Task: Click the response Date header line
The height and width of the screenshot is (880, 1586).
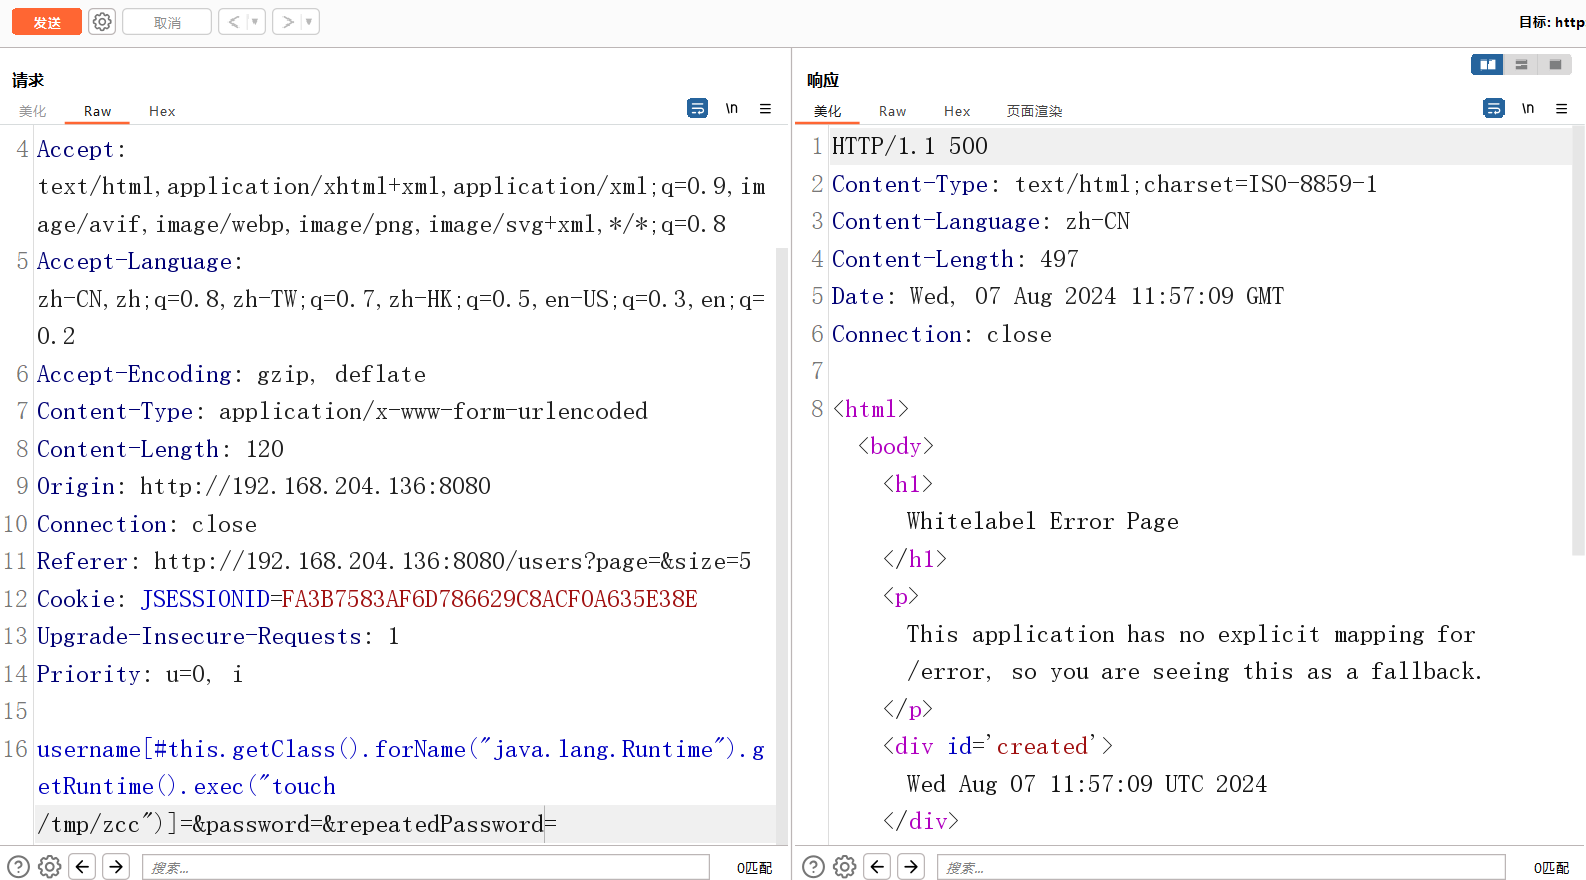Action: tap(1058, 296)
